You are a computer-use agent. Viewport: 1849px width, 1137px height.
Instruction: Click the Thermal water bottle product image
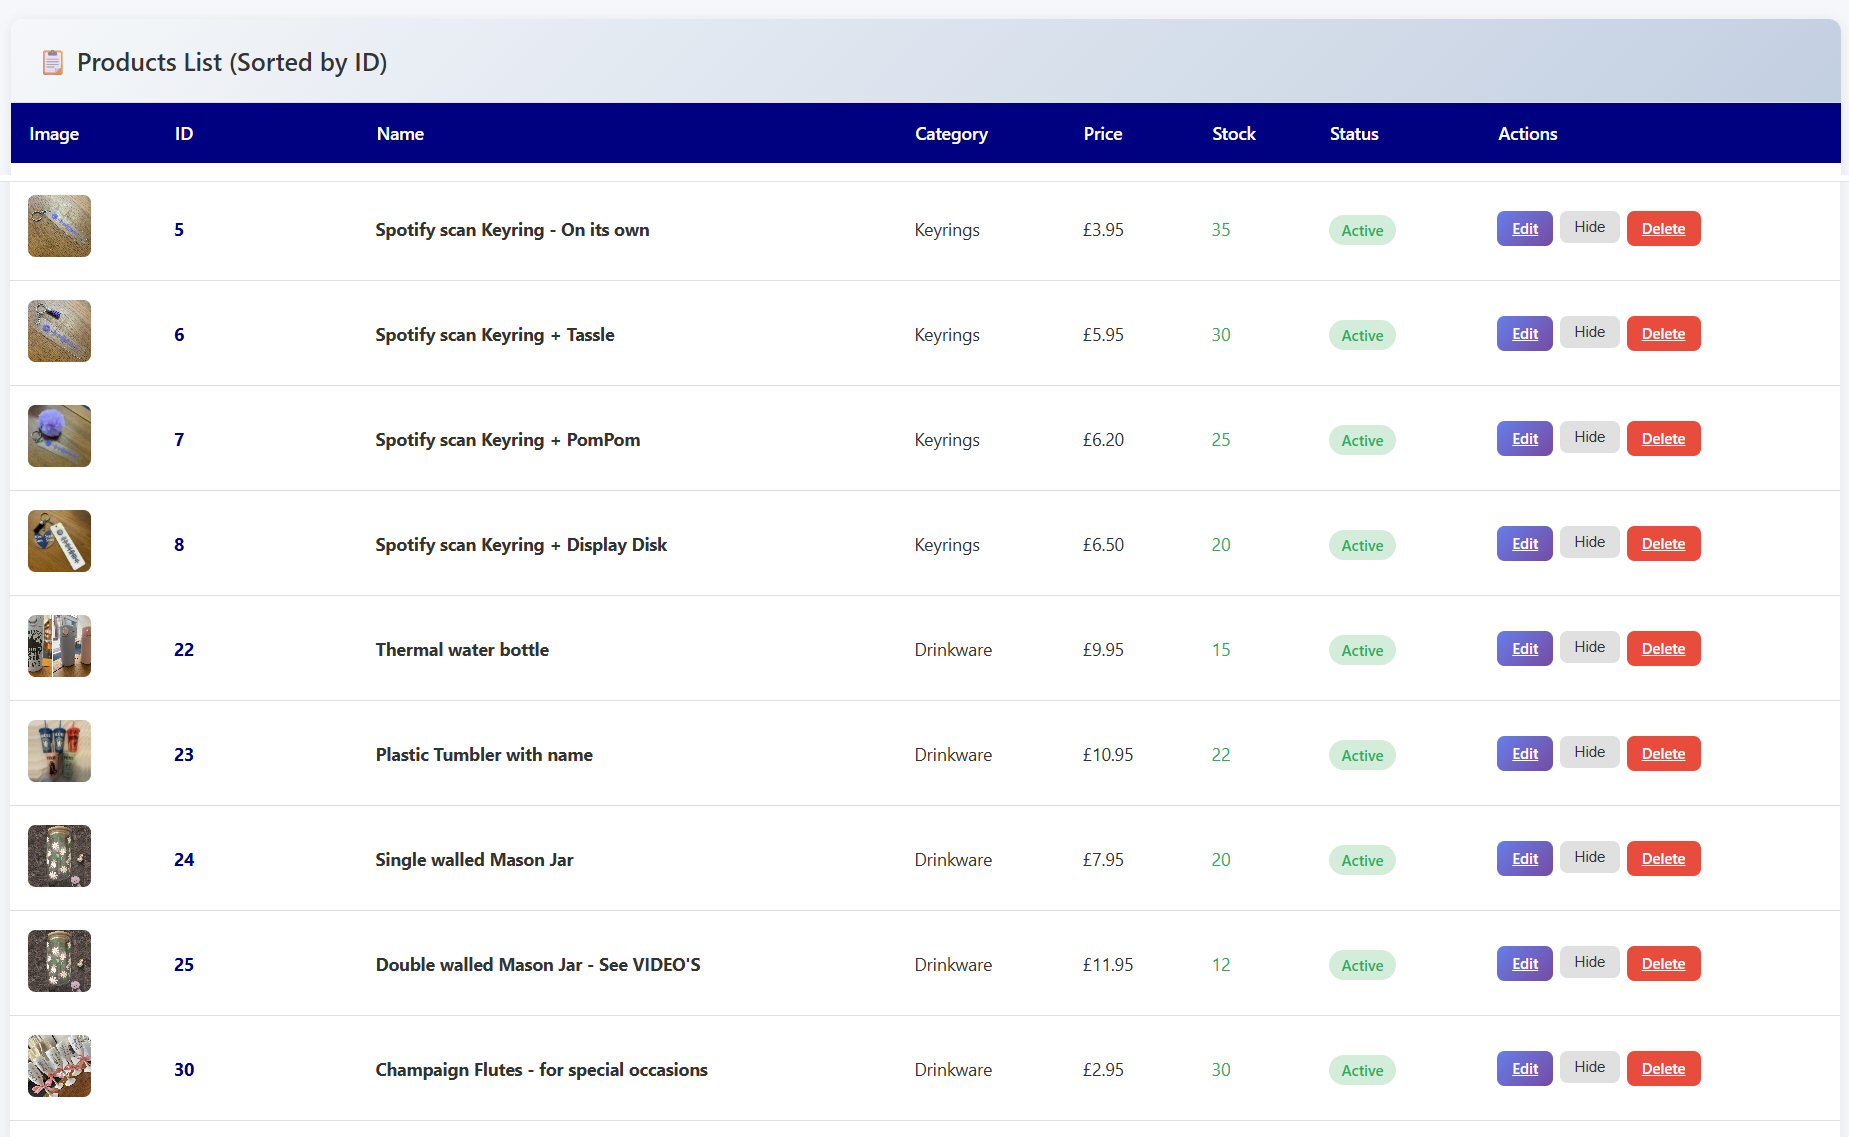59,646
